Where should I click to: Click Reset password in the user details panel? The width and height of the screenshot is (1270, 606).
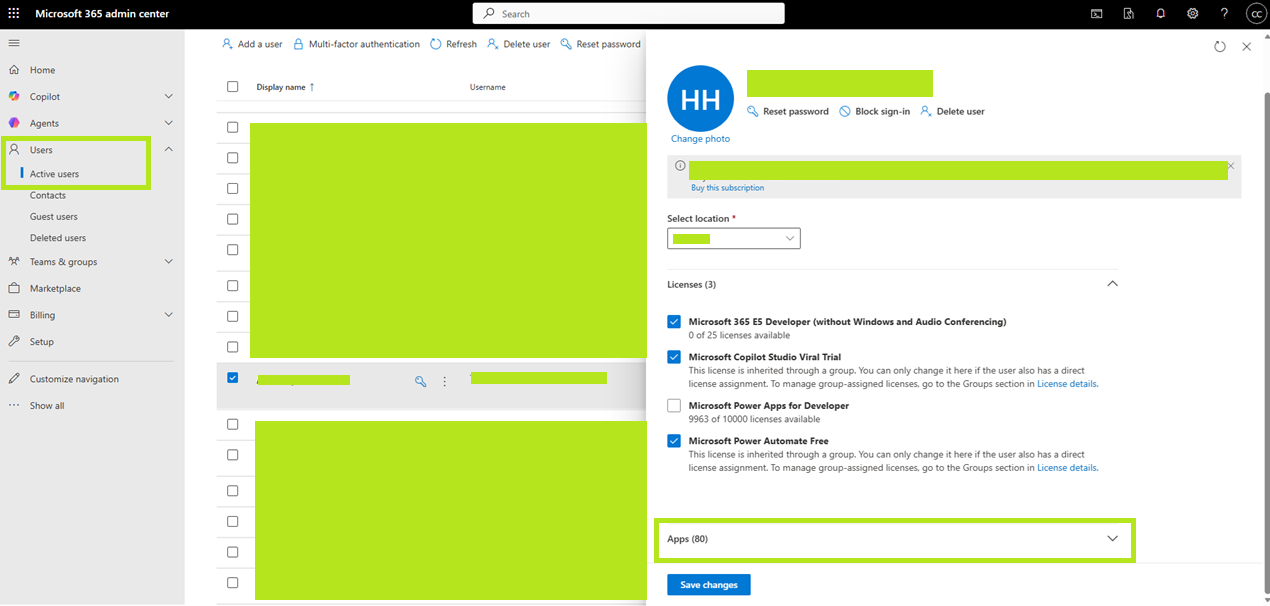pos(788,111)
